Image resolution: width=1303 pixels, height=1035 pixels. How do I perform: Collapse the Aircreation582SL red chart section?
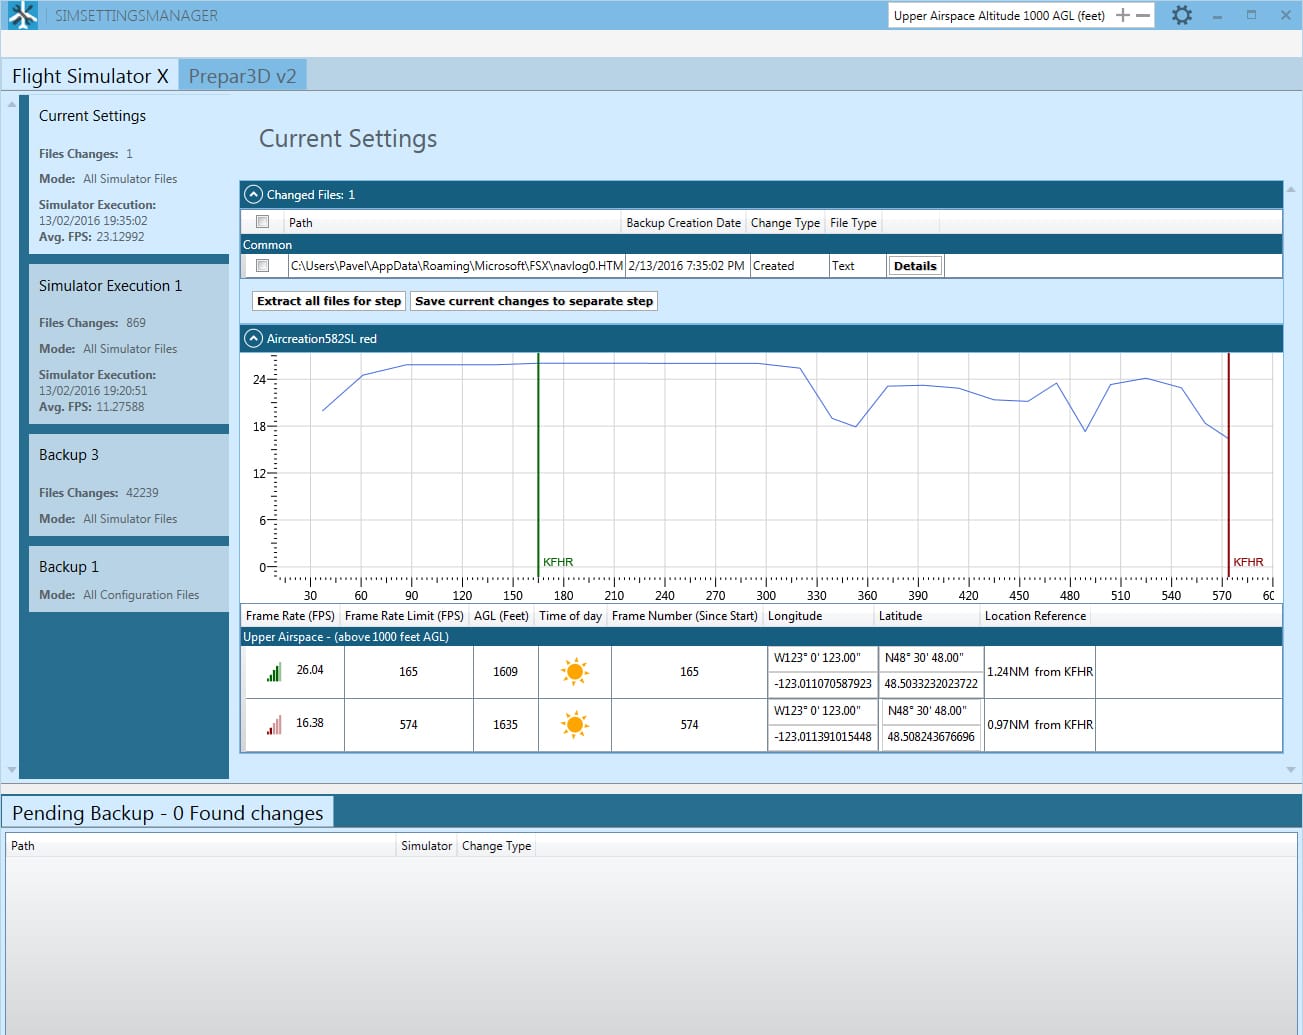tap(254, 339)
